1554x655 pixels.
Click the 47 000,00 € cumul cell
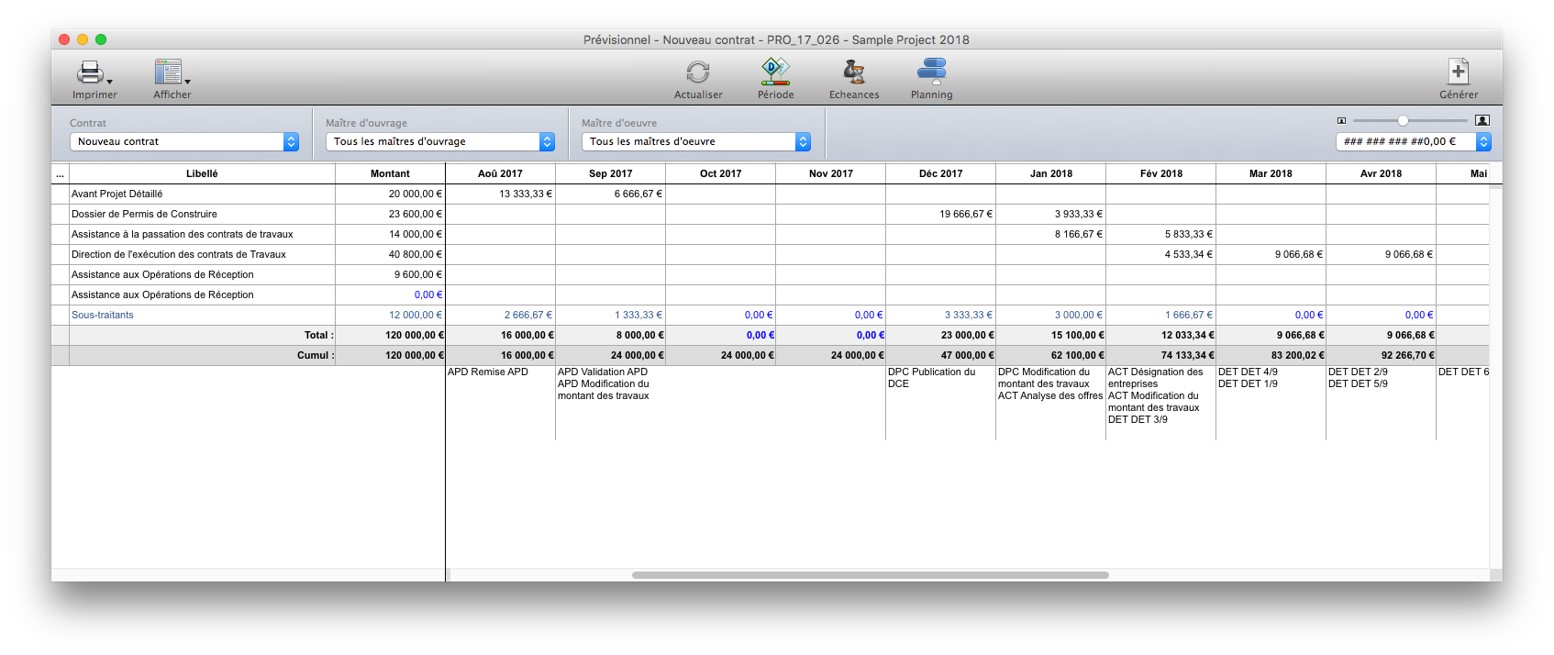(940, 355)
